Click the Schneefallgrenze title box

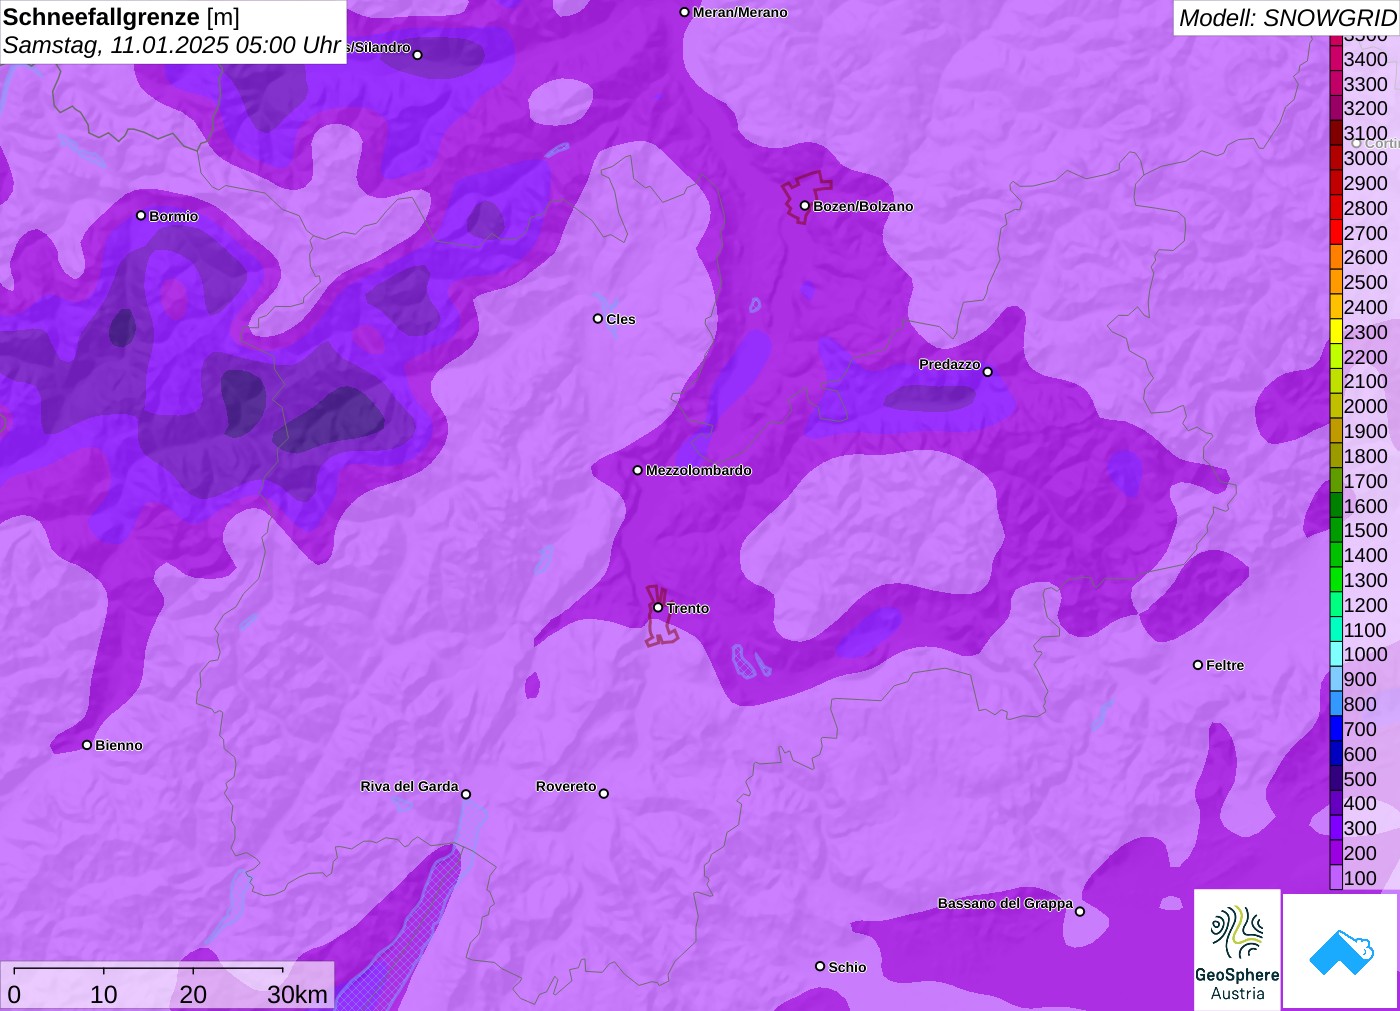click(173, 31)
